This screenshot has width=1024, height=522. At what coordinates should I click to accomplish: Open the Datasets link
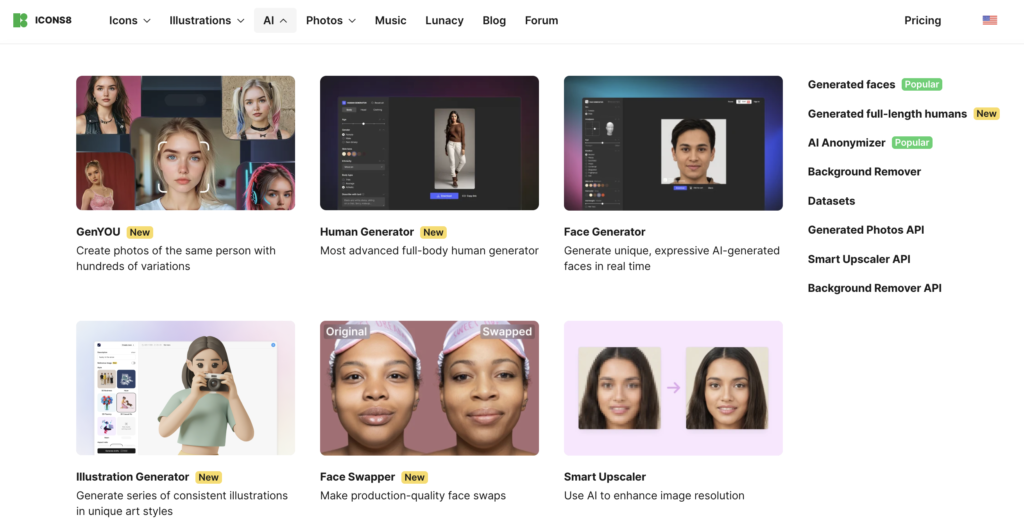click(831, 201)
